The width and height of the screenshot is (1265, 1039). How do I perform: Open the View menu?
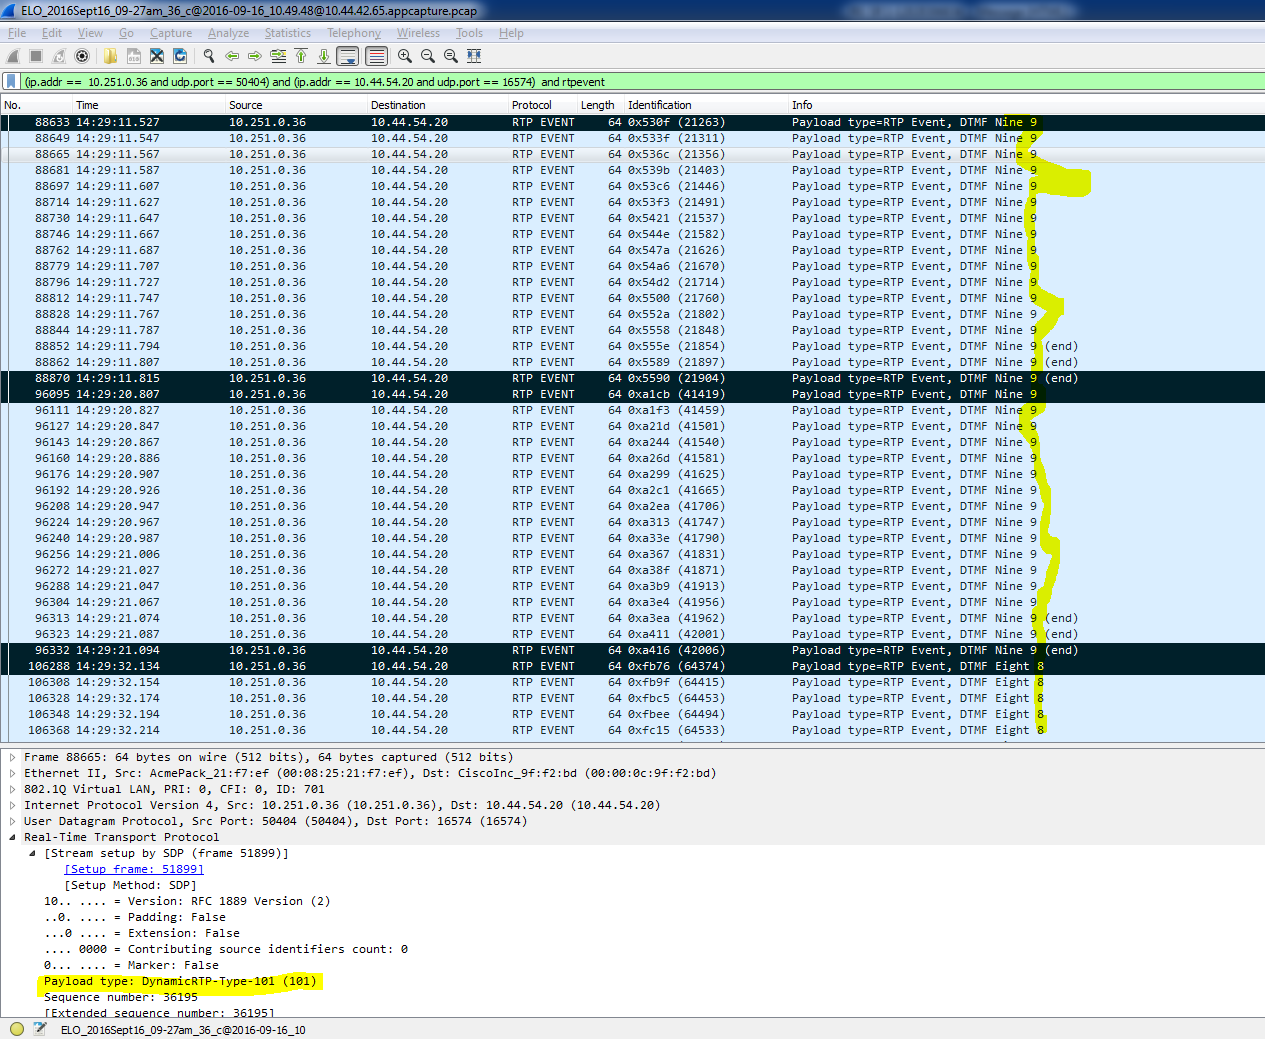(x=90, y=33)
